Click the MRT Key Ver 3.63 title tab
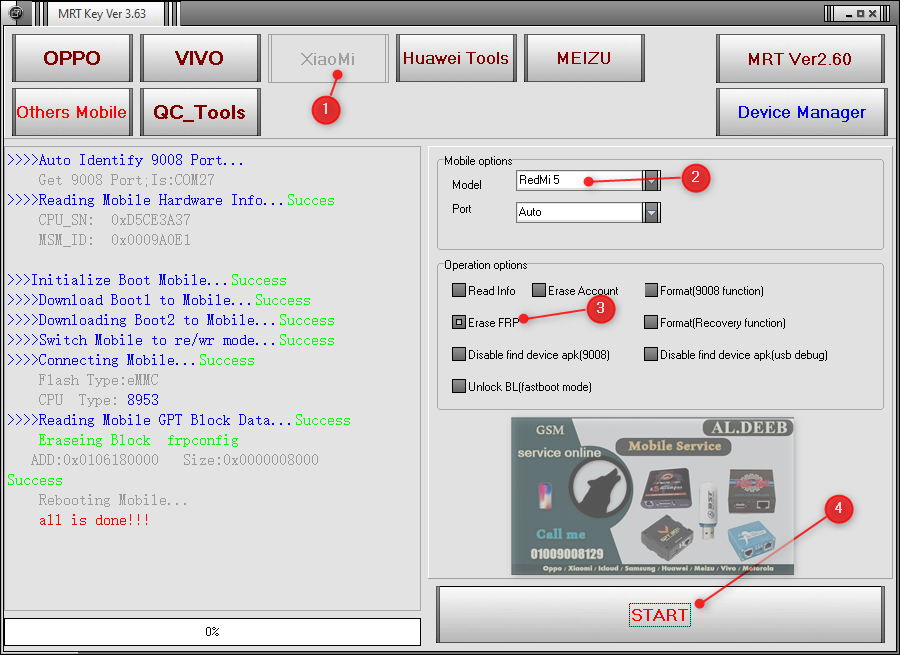This screenshot has width=900, height=655. (102, 14)
